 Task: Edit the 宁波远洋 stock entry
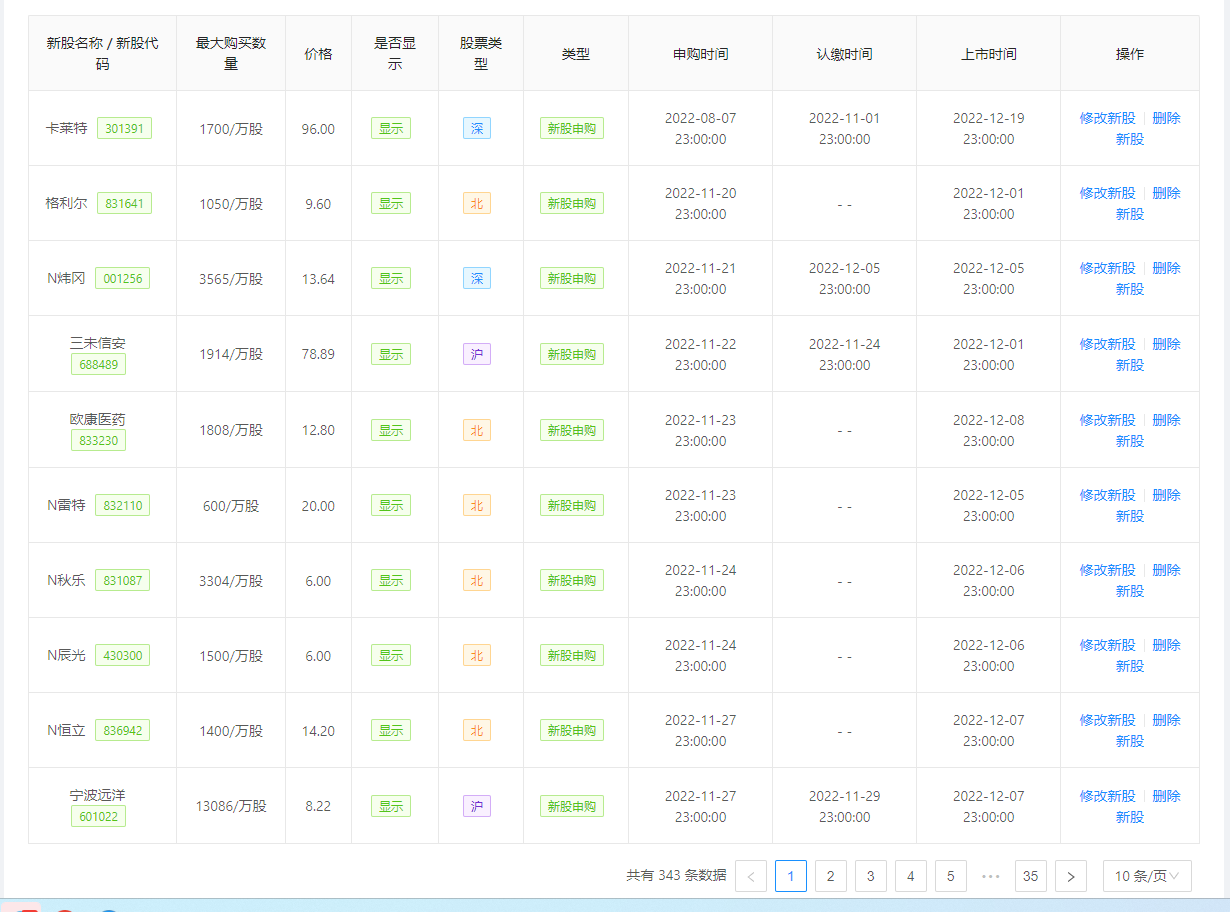(x=1107, y=796)
